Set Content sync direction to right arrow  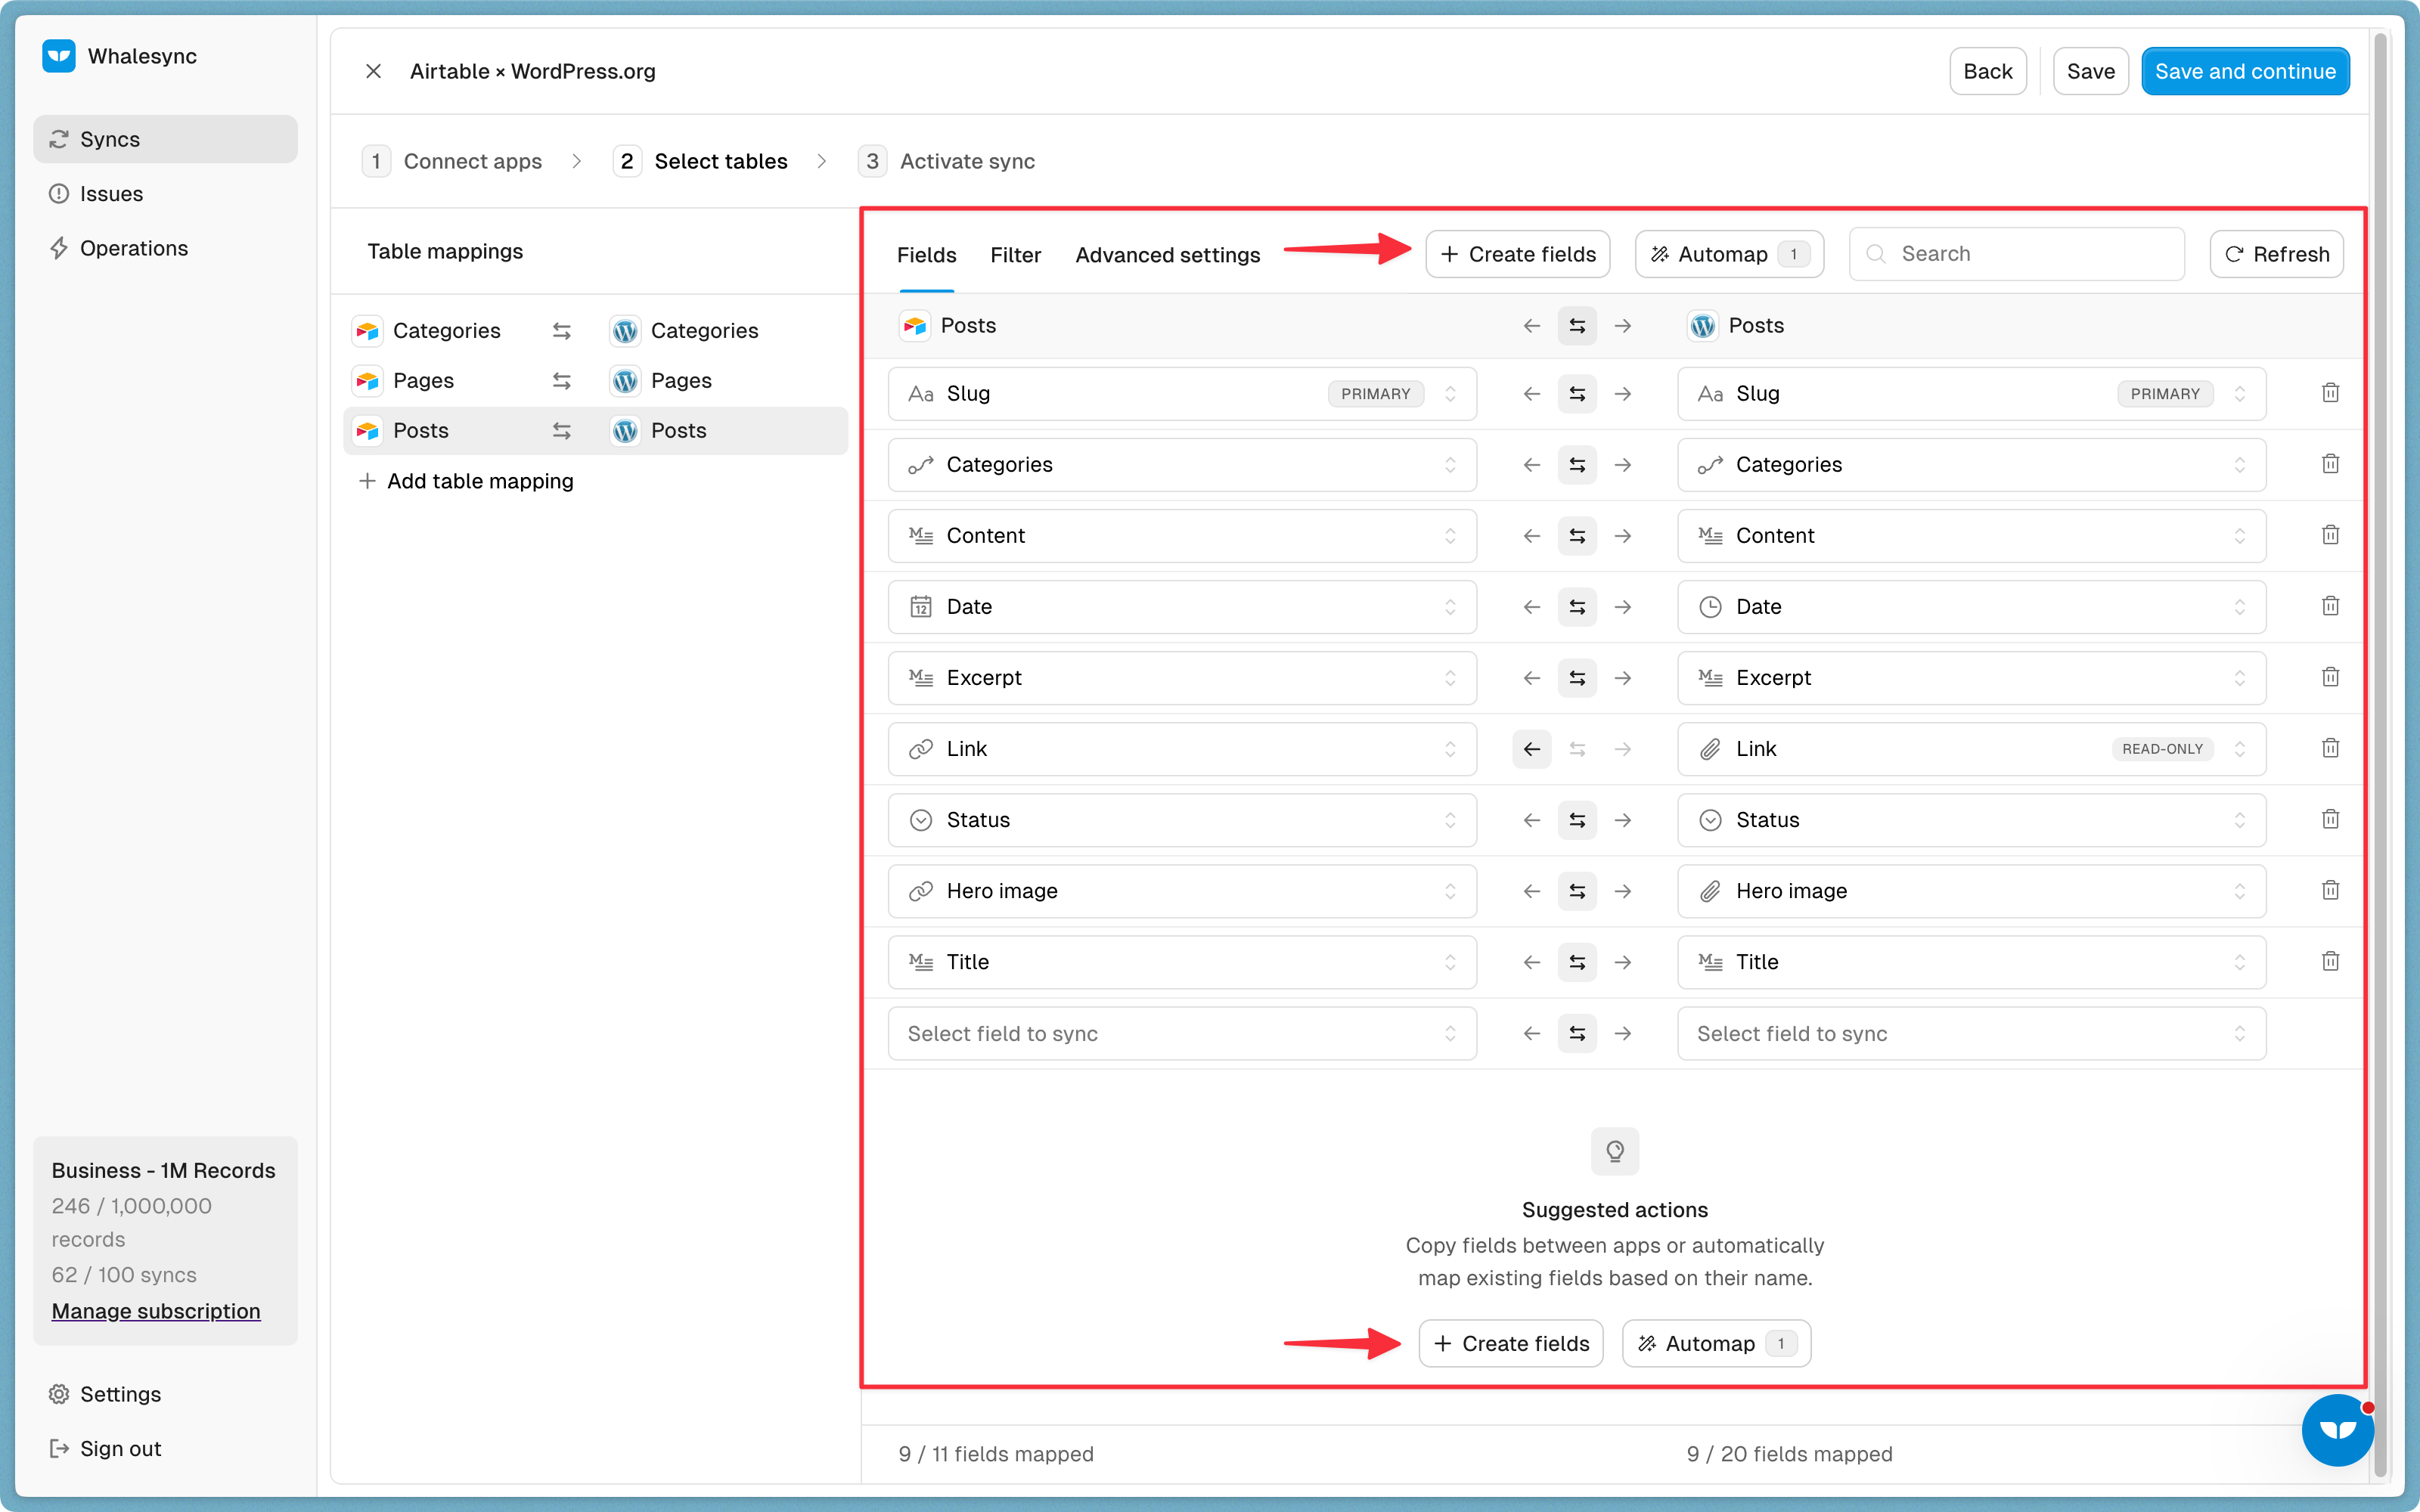tap(1623, 536)
